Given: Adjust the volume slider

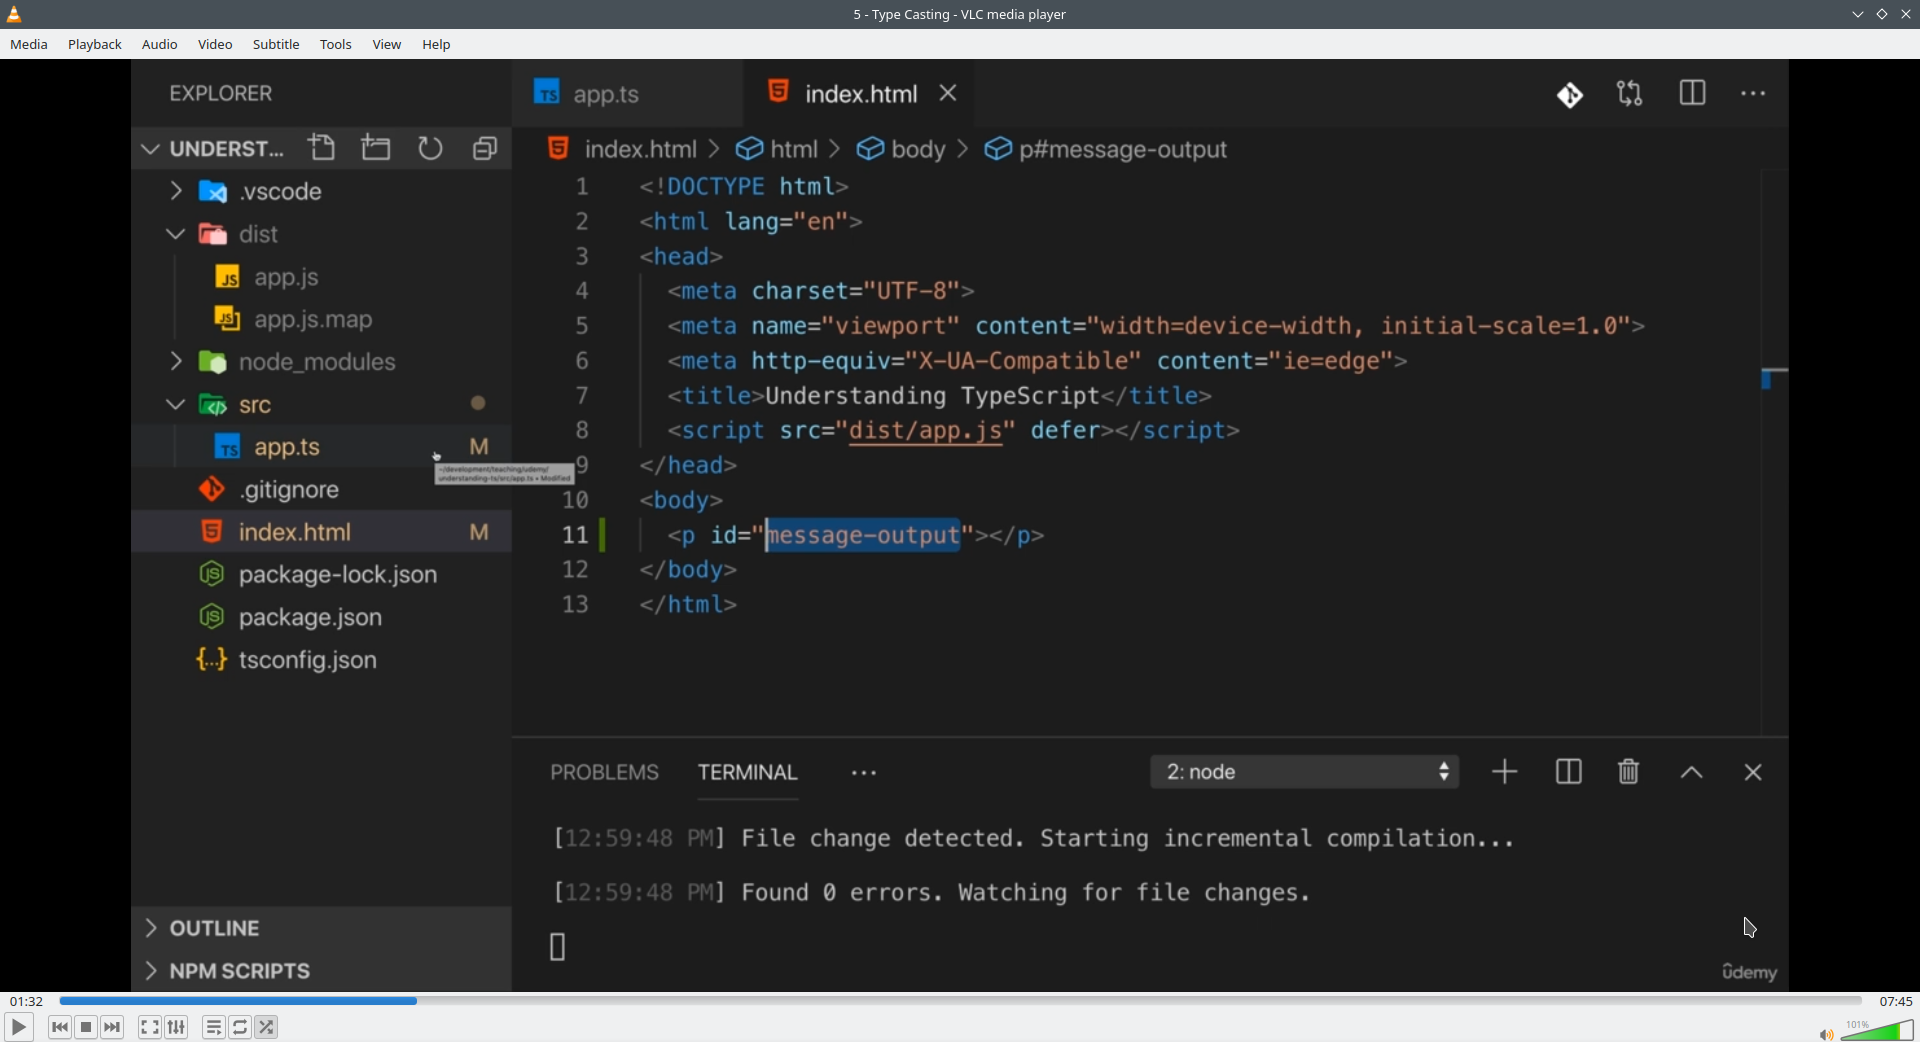Looking at the screenshot, I should (x=1877, y=1031).
